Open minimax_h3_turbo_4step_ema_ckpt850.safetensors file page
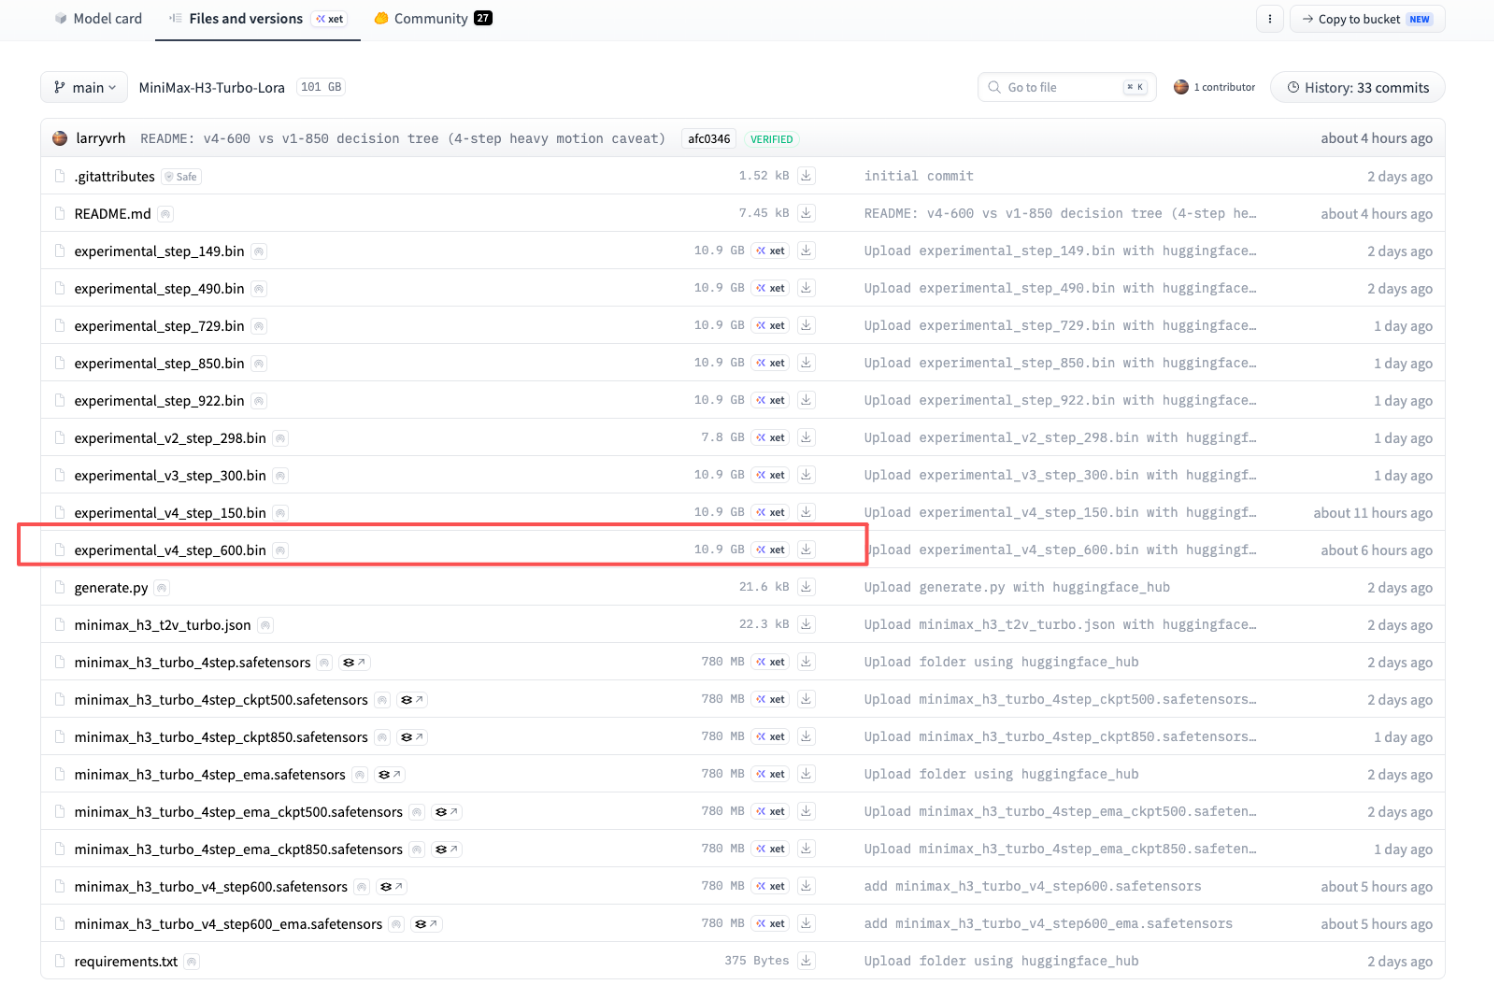This screenshot has height=991, width=1494. (x=239, y=850)
